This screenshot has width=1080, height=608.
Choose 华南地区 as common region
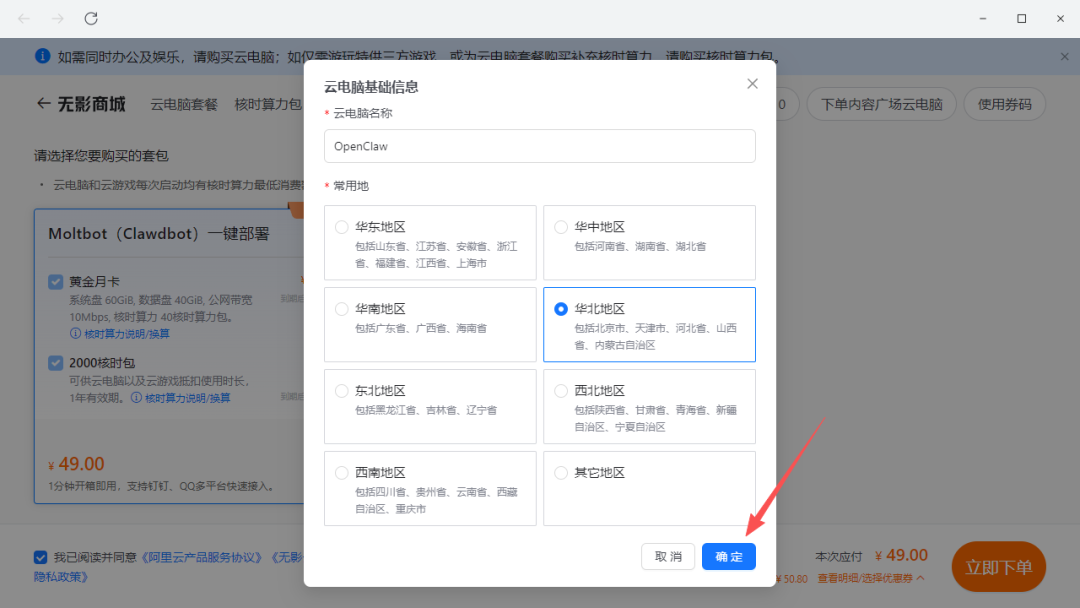click(342, 309)
